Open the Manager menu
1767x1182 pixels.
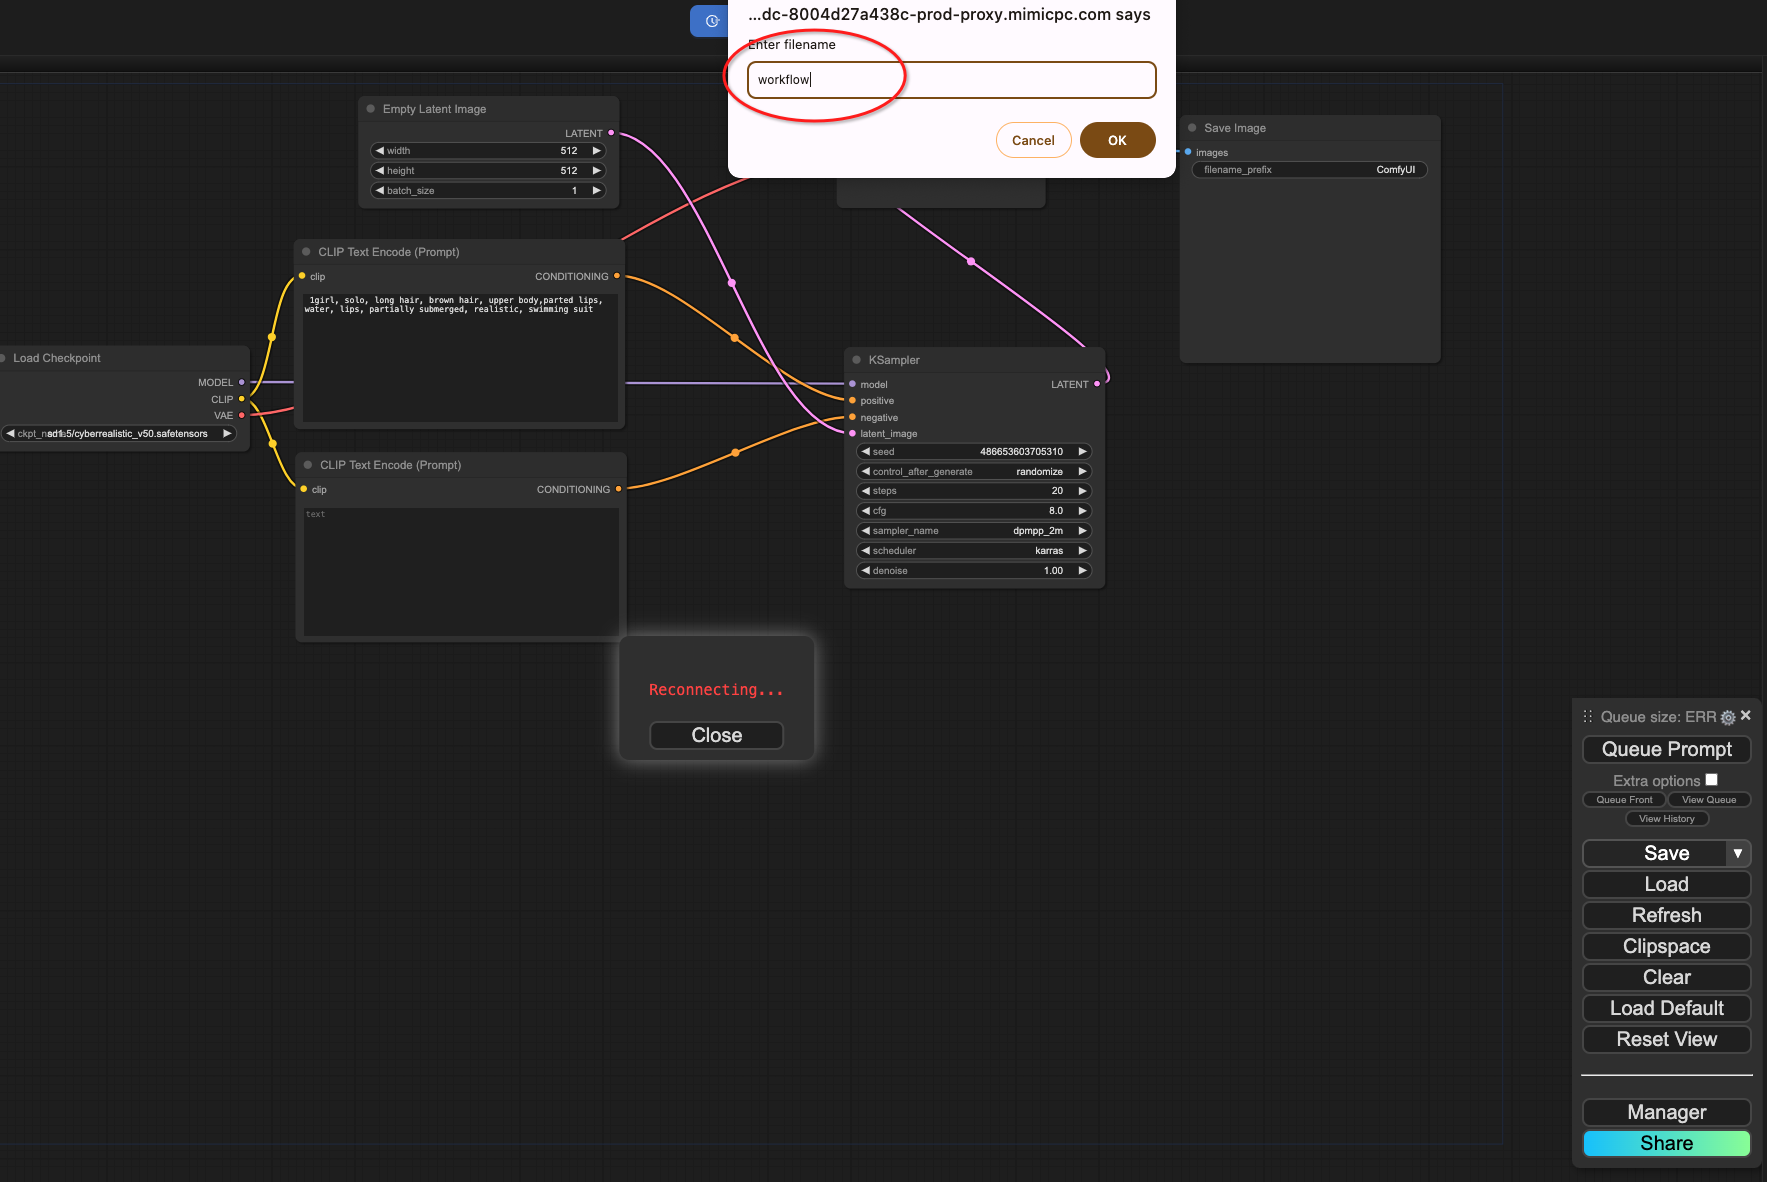pos(1666,1112)
